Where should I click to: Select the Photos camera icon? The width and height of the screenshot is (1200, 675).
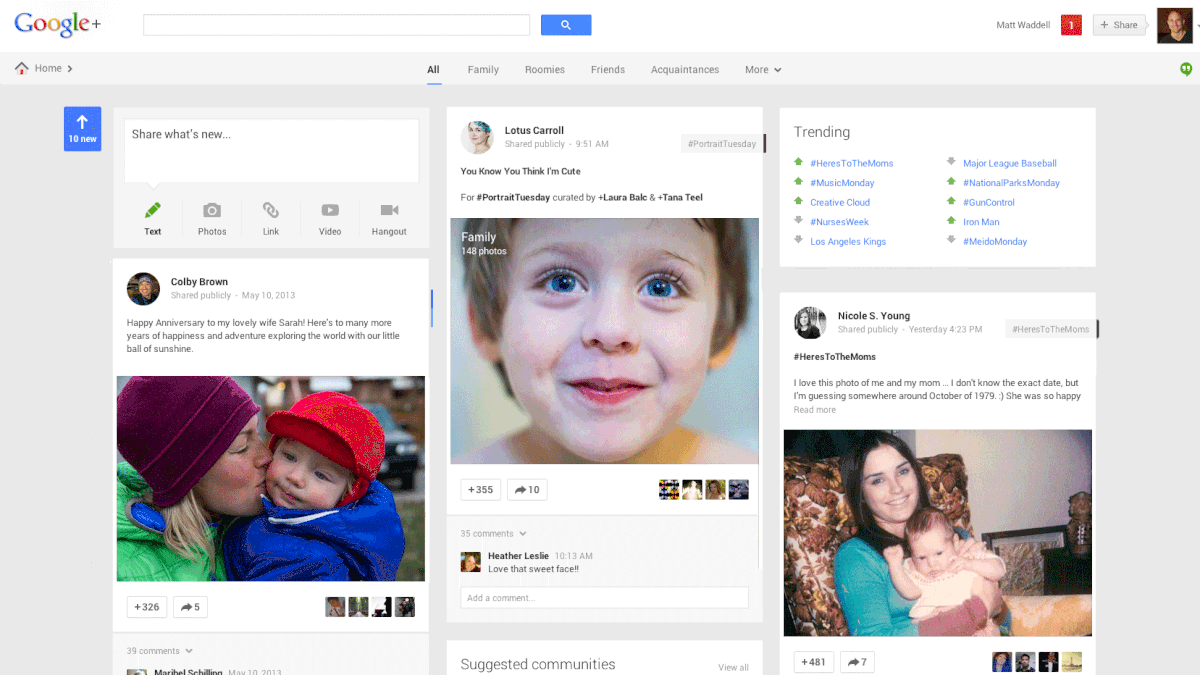212,210
